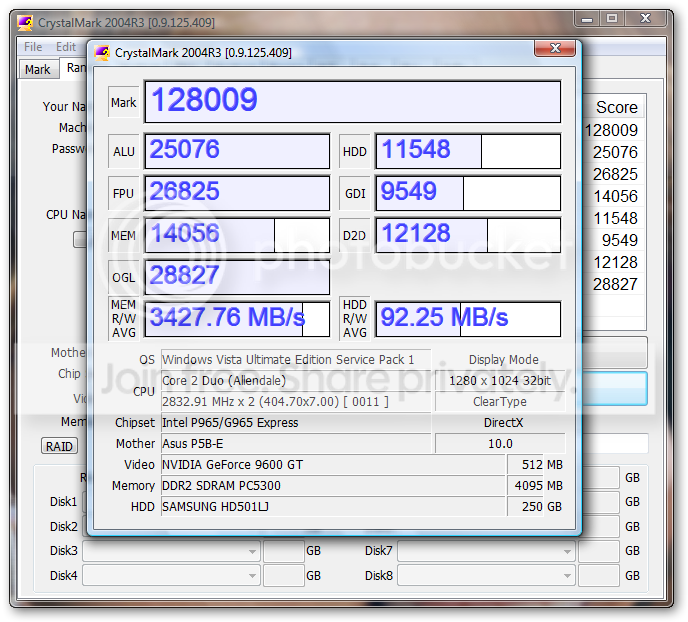Click the MEM score bar 14056 in dialog

(237, 236)
